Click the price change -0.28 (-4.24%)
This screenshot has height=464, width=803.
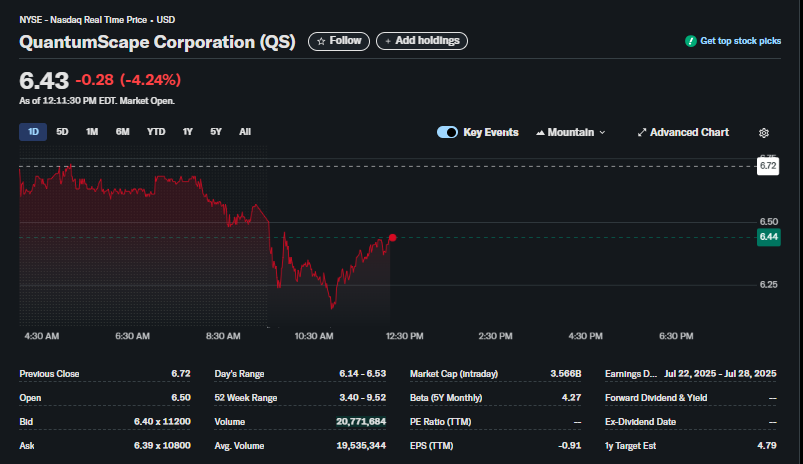[128, 80]
